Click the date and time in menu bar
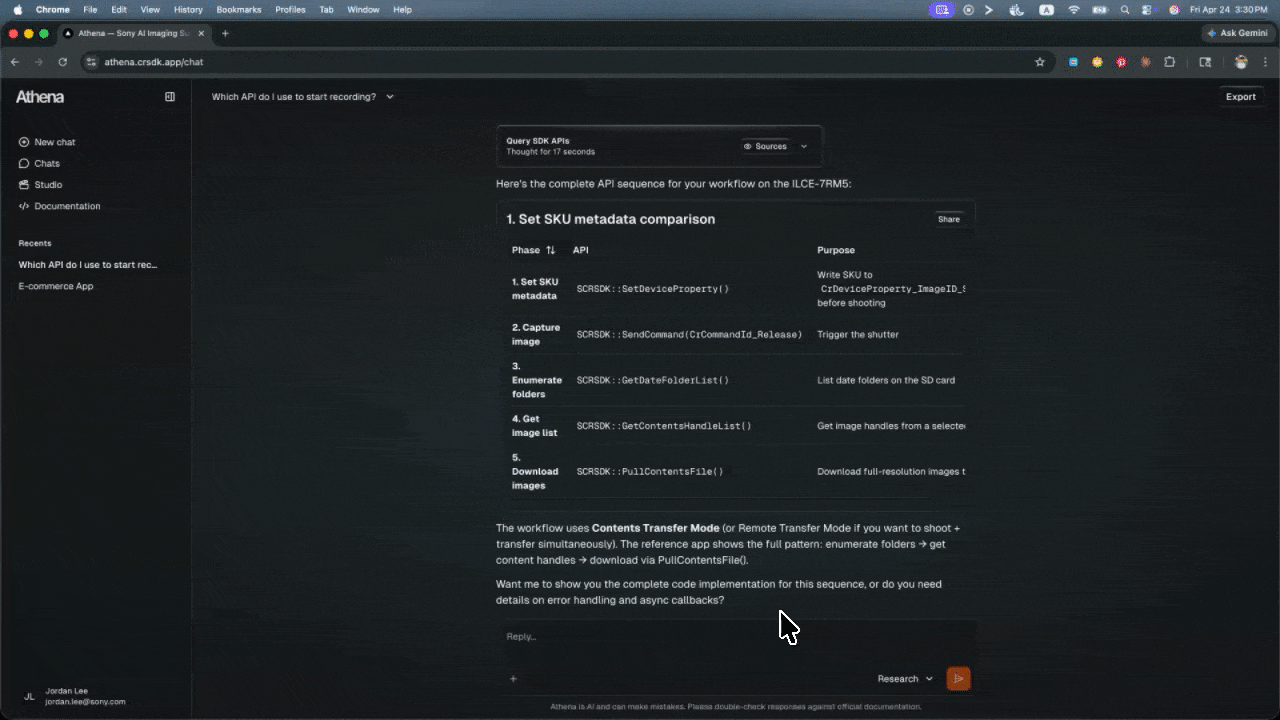Screen dimensions: 1280x720 coord(1229,9)
